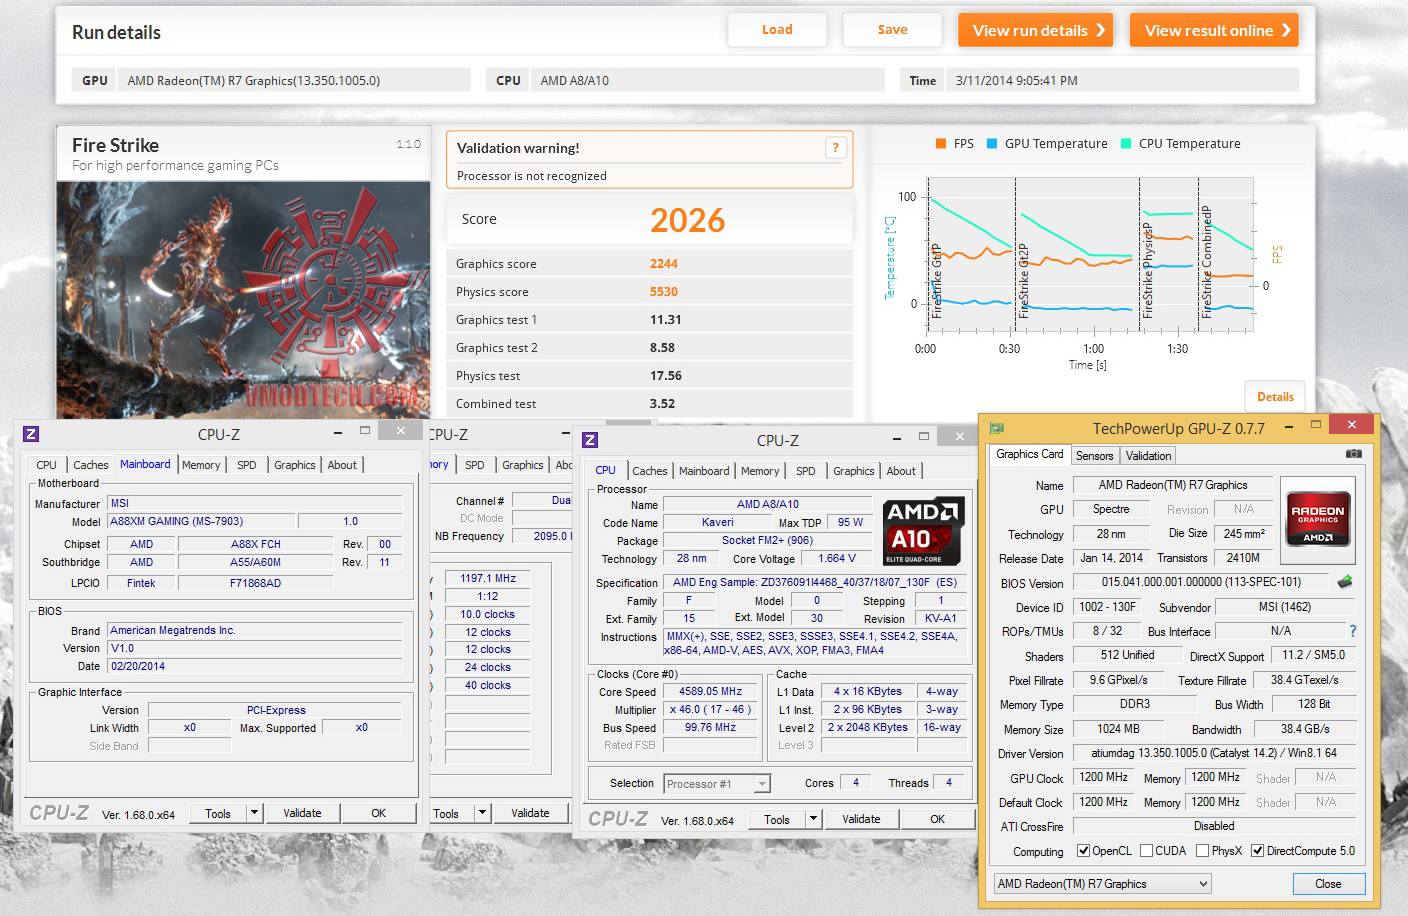Toggle the DirectCompute 5.0 checkbox
Image resolution: width=1408 pixels, height=916 pixels.
[x=1257, y=851]
